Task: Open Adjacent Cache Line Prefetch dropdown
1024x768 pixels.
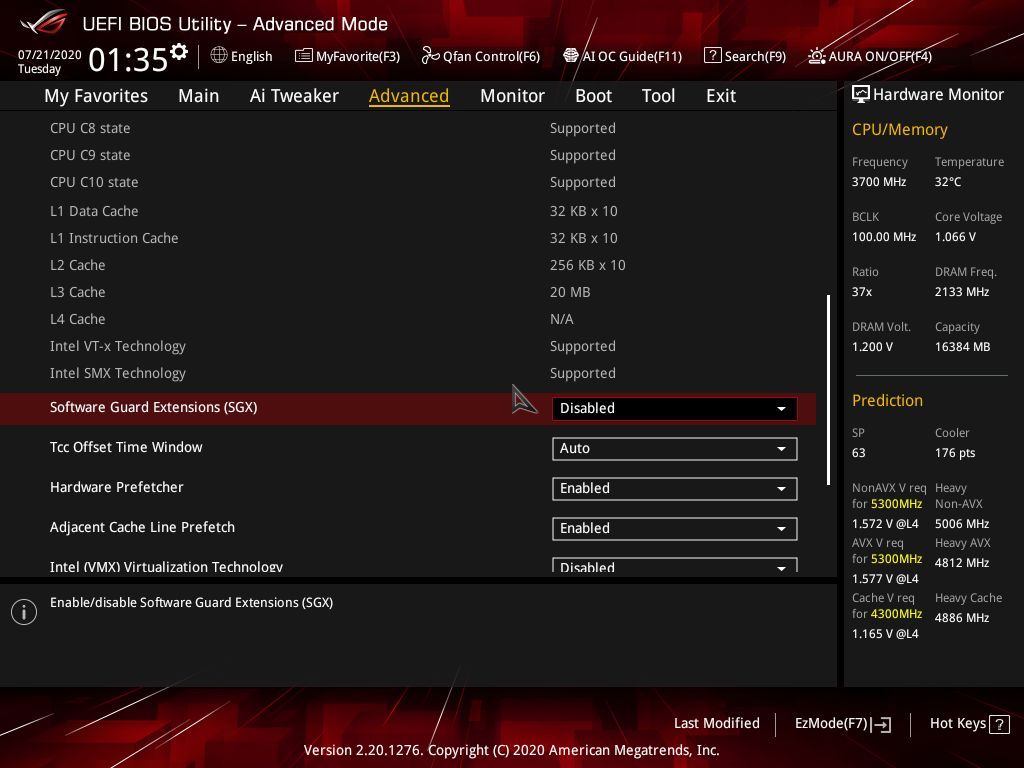Action: click(675, 528)
